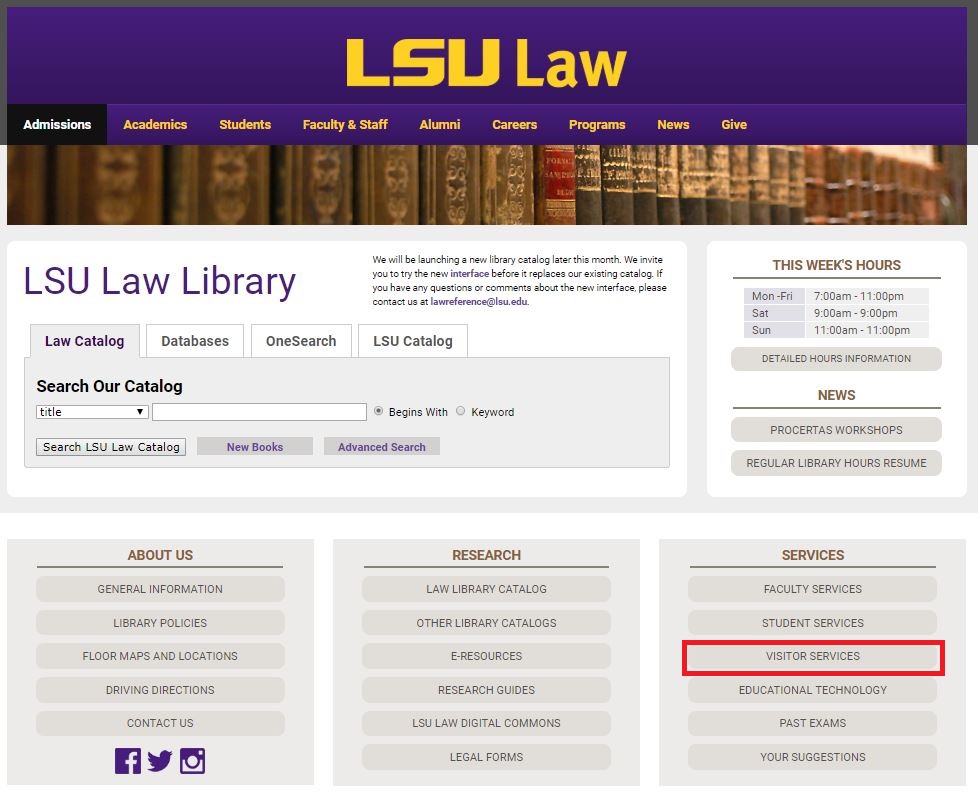Select the Keyword radio button
This screenshot has height=804, width=978.
click(x=460, y=411)
